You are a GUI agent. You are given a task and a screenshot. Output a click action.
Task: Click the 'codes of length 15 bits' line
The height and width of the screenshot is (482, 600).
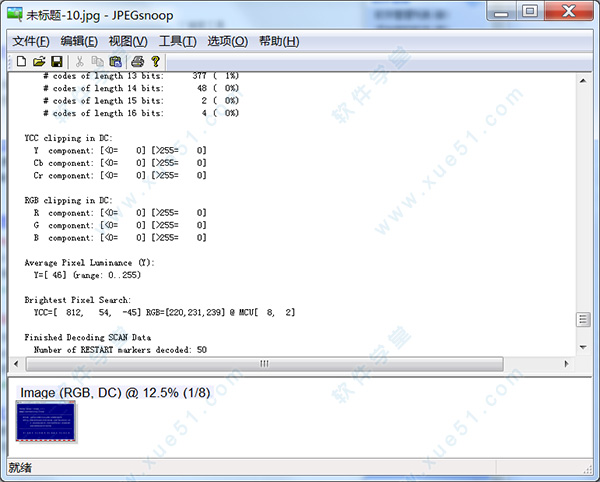141,101
